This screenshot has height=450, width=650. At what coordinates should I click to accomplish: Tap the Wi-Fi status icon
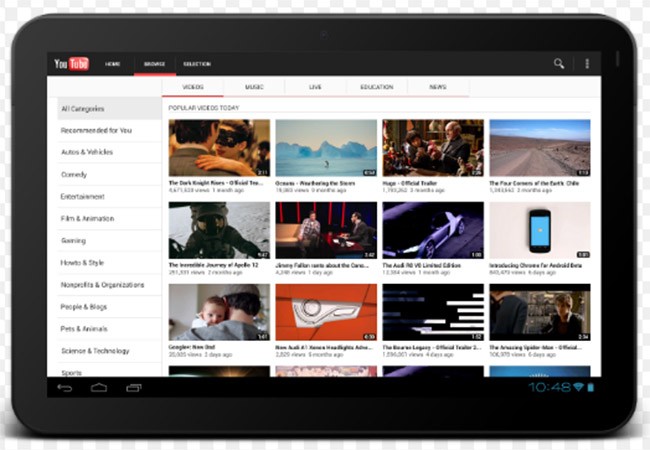578,387
